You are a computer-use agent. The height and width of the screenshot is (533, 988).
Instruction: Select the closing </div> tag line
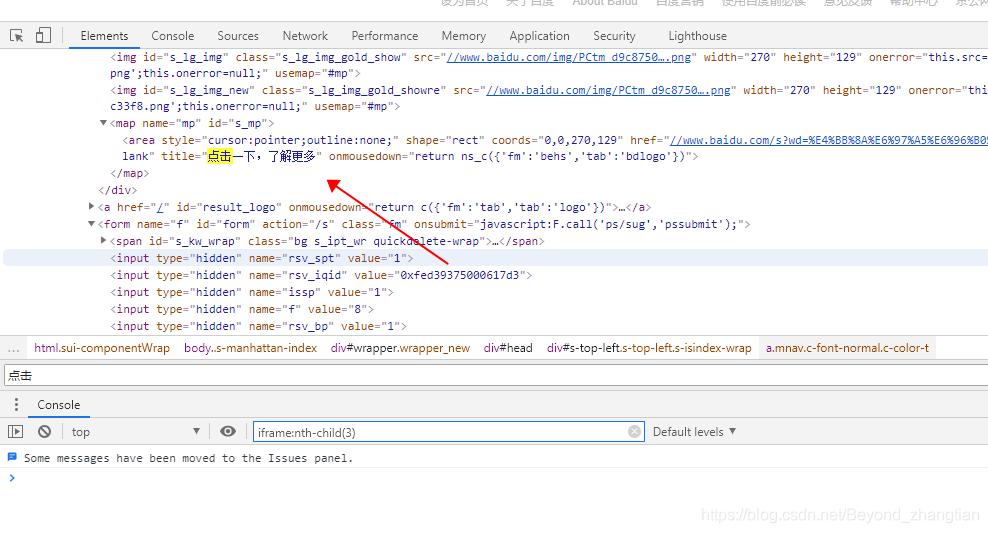(x=118, y=190)
